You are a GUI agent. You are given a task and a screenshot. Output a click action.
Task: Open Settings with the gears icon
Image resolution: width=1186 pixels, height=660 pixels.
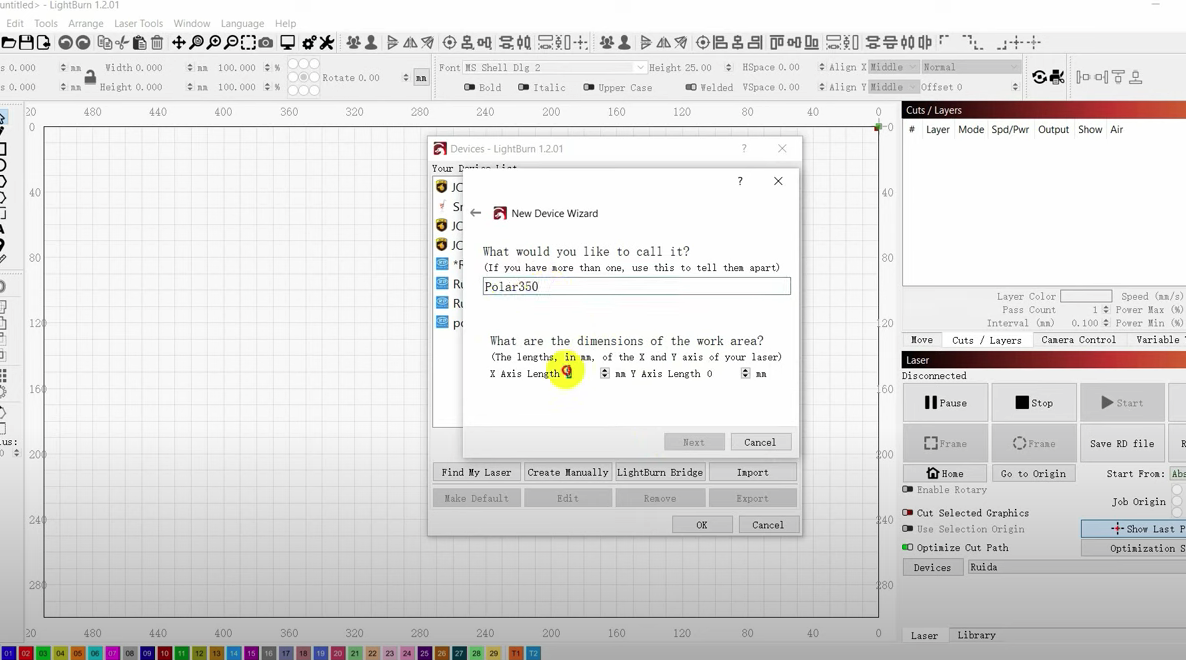point(309,43)
